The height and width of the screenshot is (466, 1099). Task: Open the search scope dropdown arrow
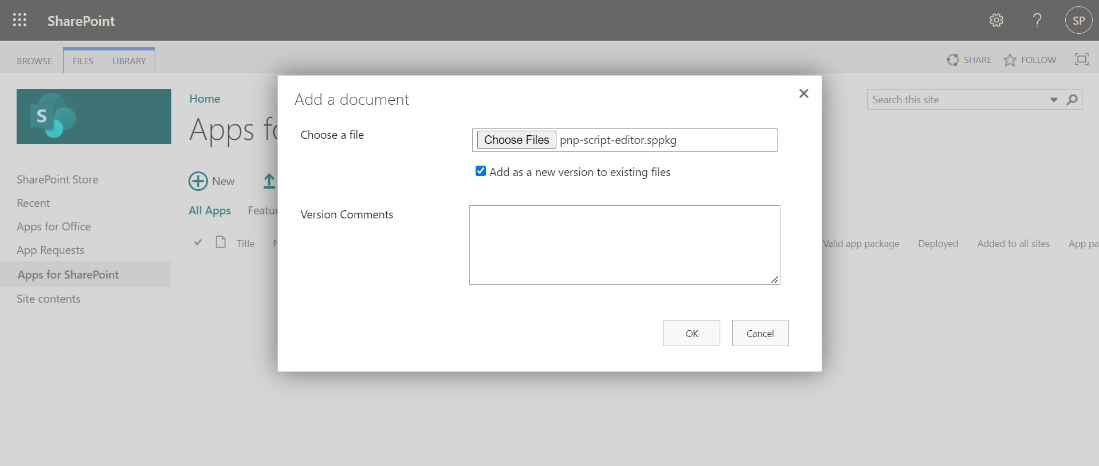(1053, 100)
